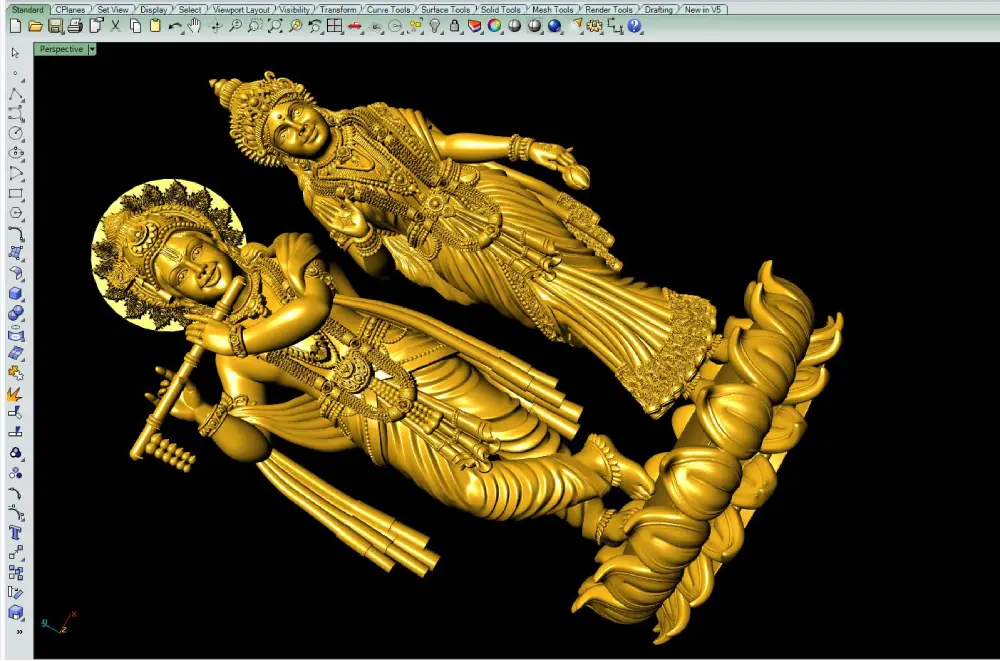Open the New in V5 tab
This screenshot has width=1000, height=661.
pyautogui.click(x=702, y=10)
